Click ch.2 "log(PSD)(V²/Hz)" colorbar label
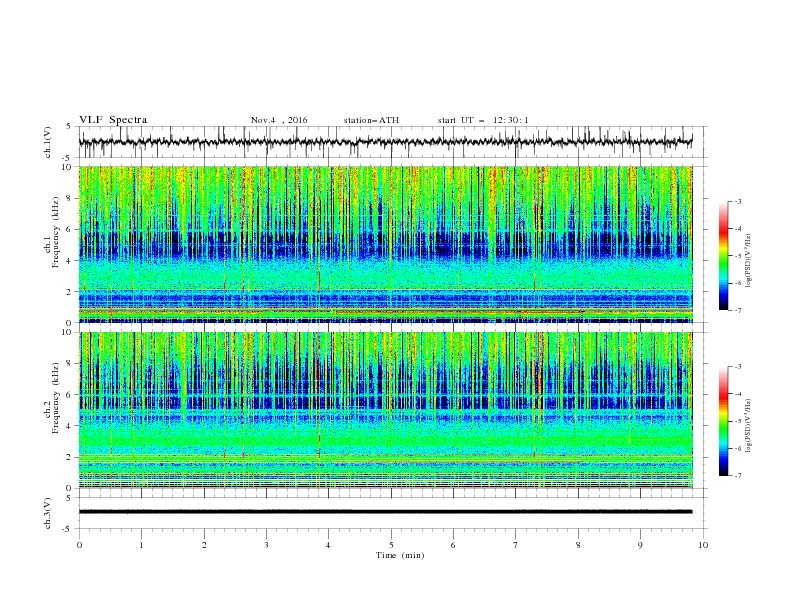 click(x=749, y=426)
